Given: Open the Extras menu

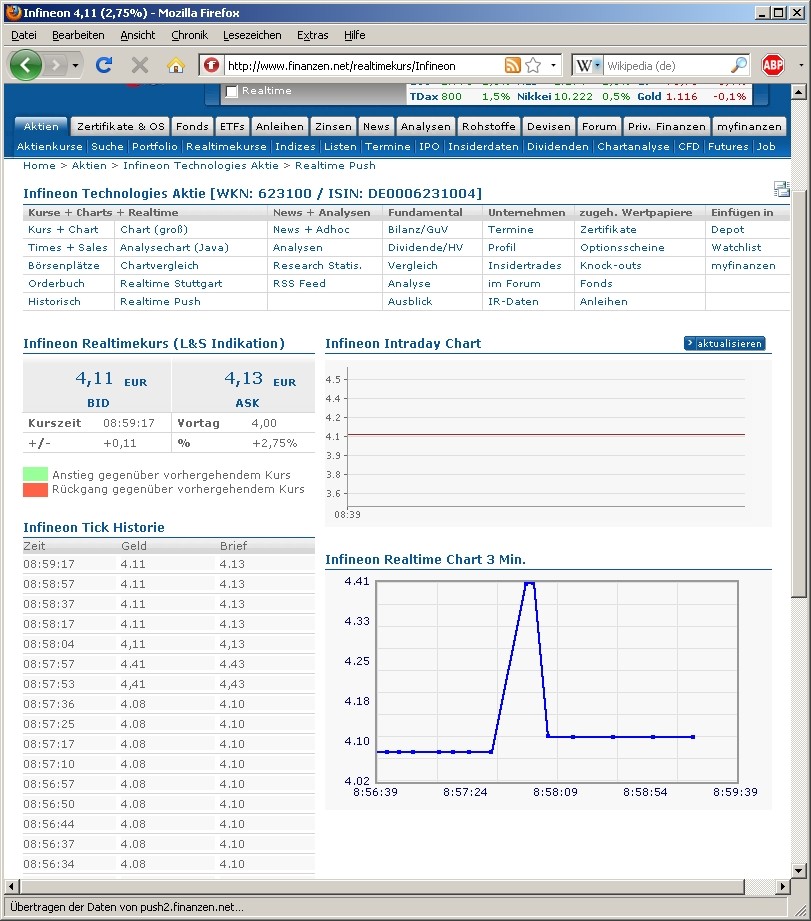Looking at the screenshot, I should [312, 35].
